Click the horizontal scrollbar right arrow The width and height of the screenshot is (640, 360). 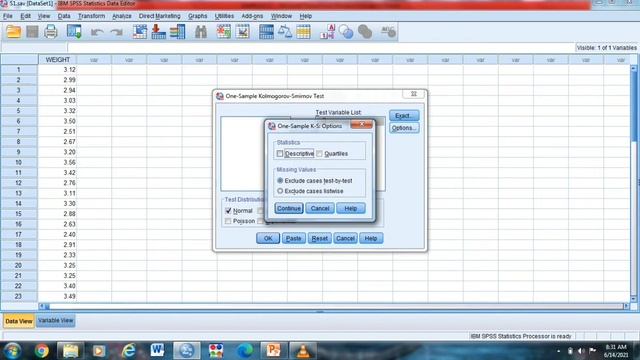[x=626, y=306]
